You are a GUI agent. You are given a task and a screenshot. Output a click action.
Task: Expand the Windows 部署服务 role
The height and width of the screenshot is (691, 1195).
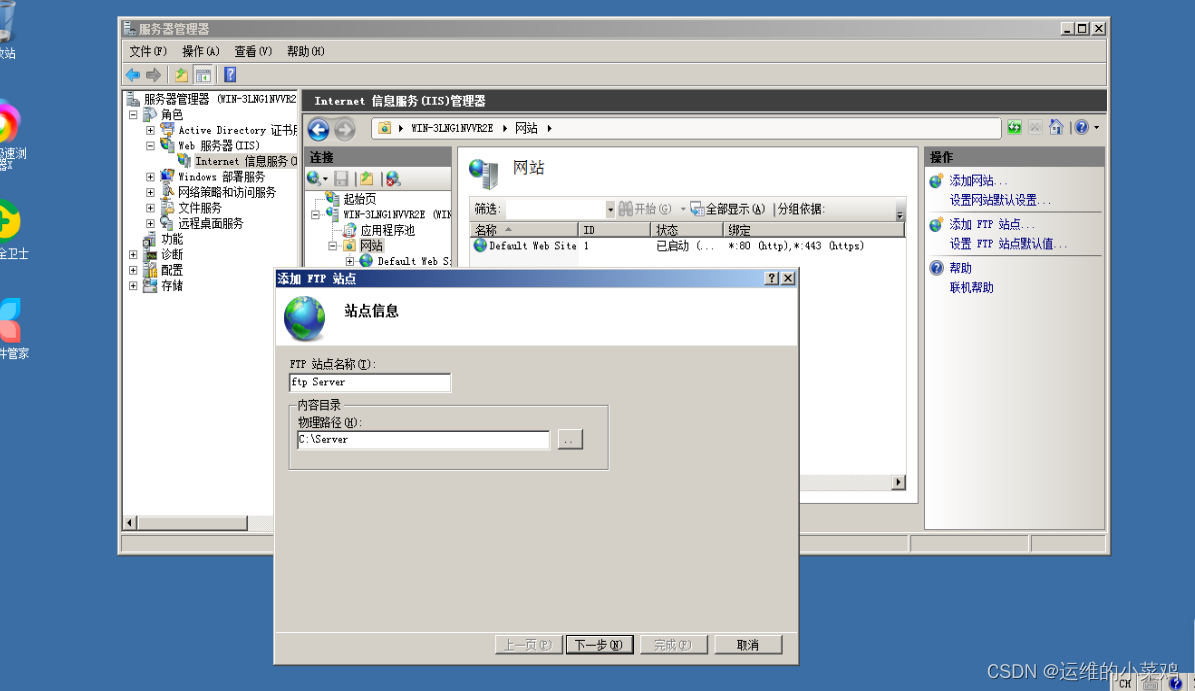click(x=149, y=177)
